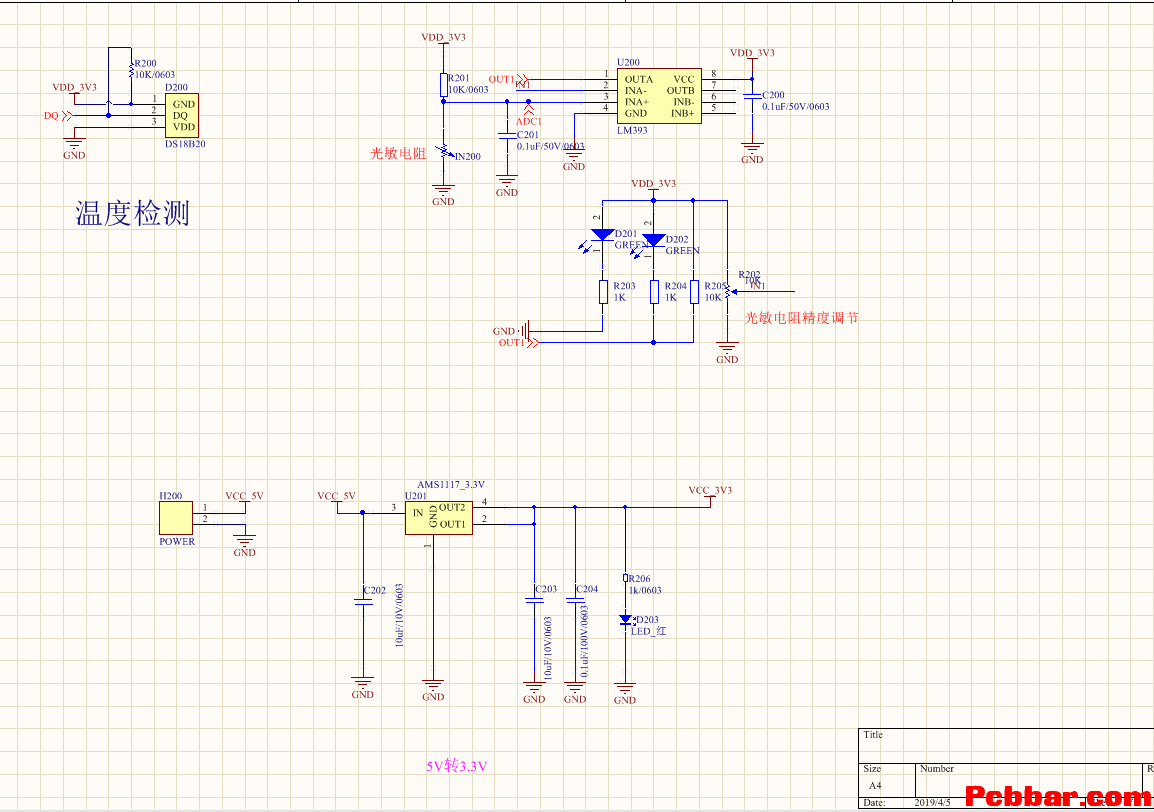Select the VCC_5V label at the regulator input
1154x812 pixels.
(x=336, y=496)
